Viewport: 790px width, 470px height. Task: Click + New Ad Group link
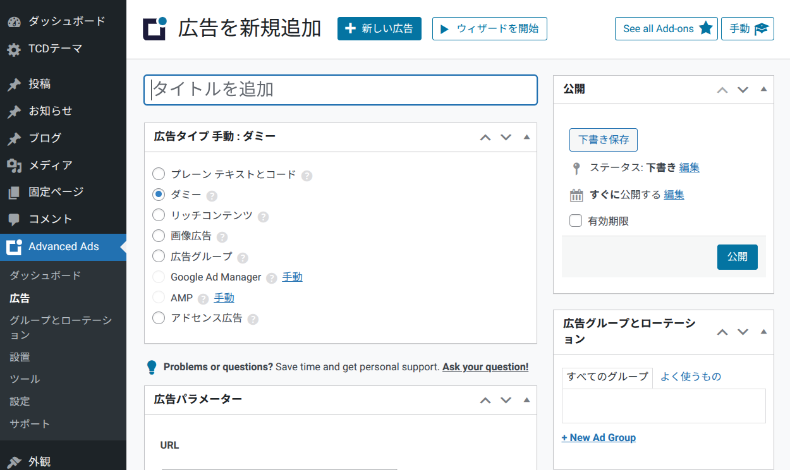tap(599, 438)
